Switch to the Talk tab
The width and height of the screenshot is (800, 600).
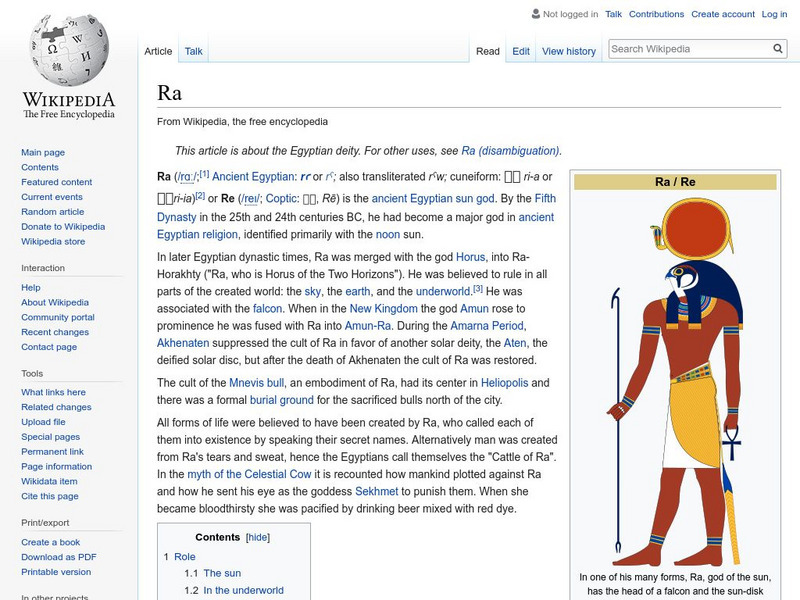coord(193,51)
